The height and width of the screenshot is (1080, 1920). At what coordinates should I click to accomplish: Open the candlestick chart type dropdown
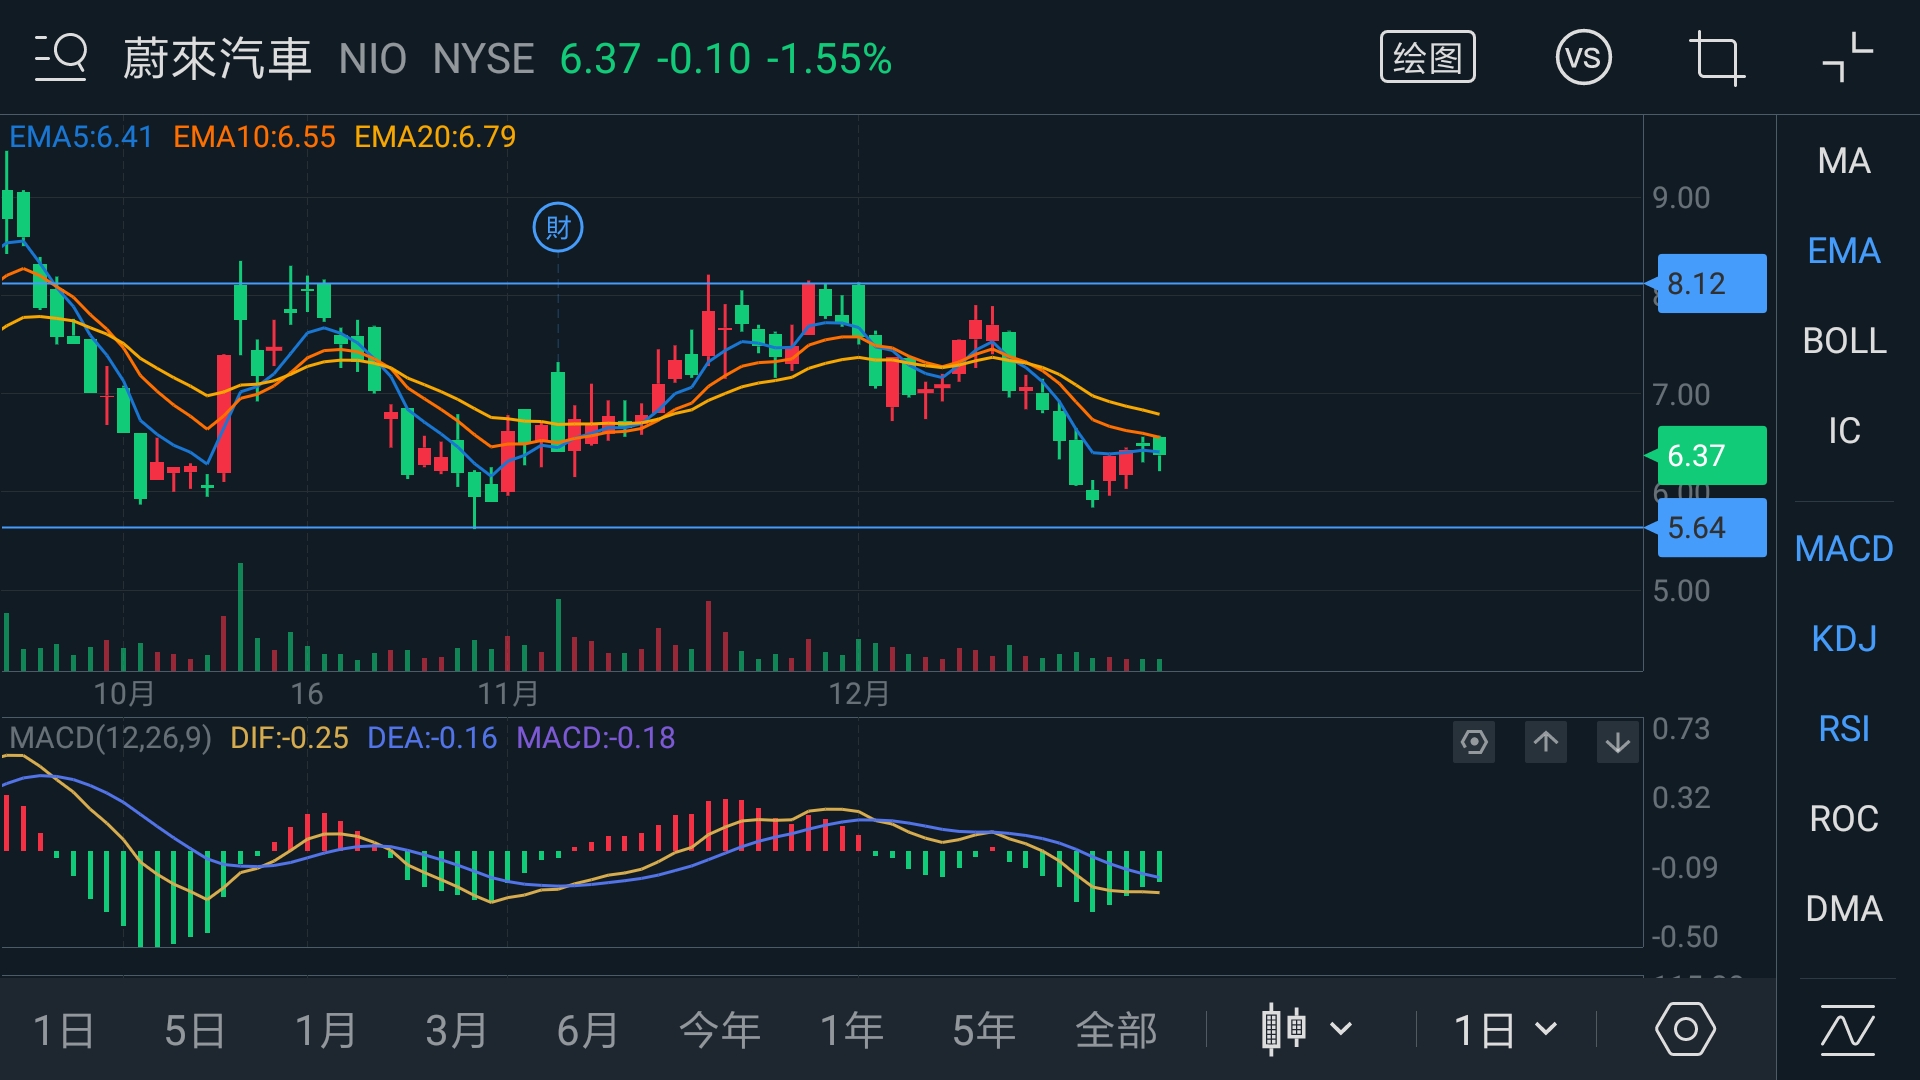pyautogui.click(x=1308, y=1029)
